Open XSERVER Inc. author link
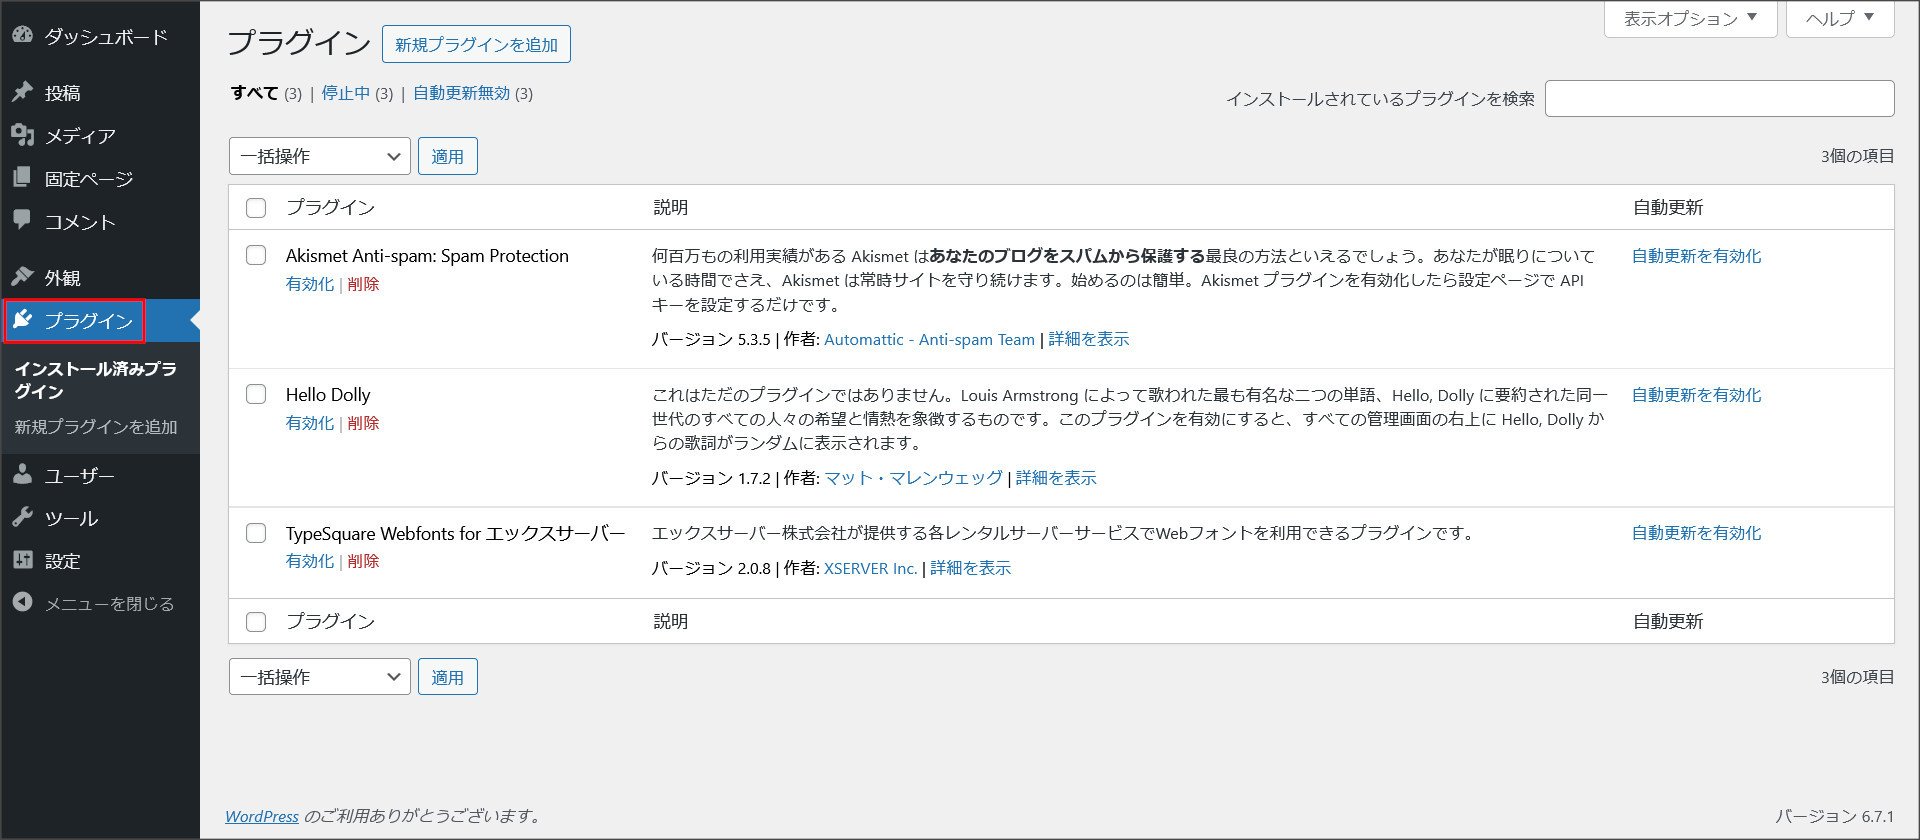1920x840 pixels. pos(870,568)
